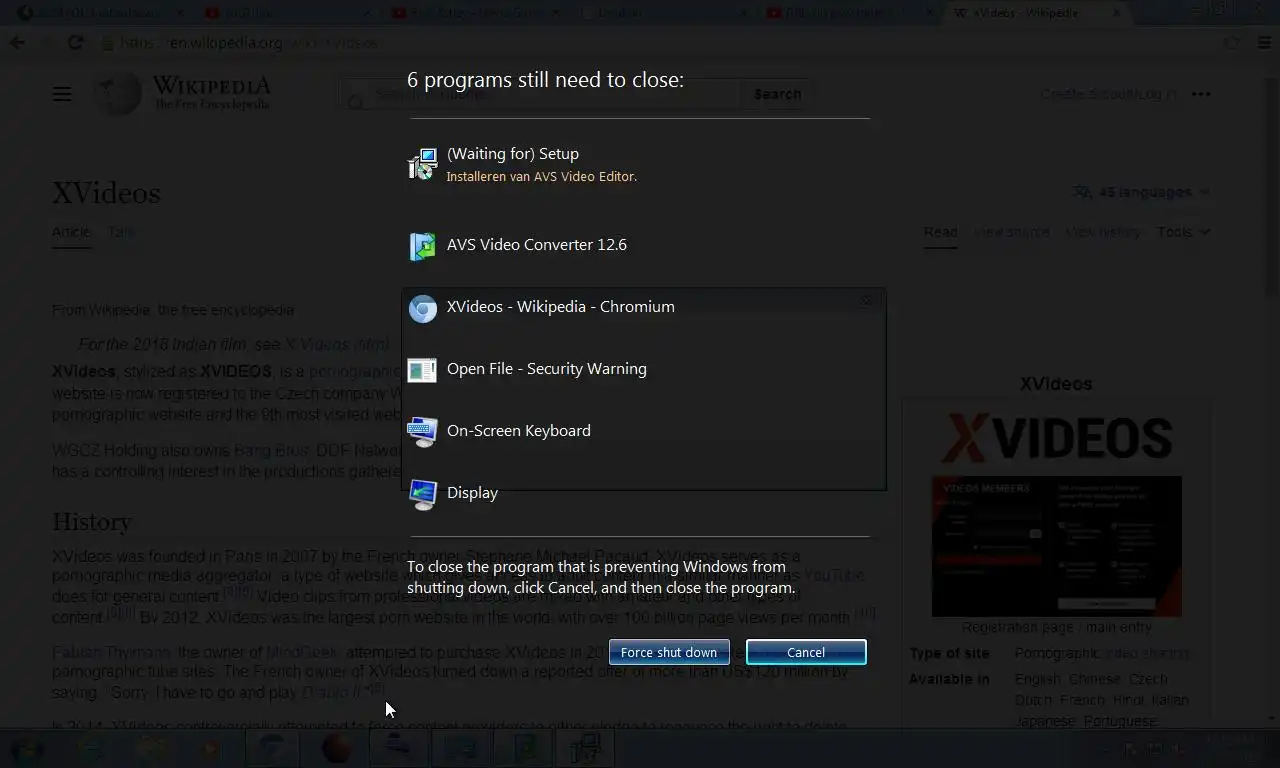Reload the page in Chromium
The width and height of the screenshot is (1280, 768).
(x=75, y=43)
